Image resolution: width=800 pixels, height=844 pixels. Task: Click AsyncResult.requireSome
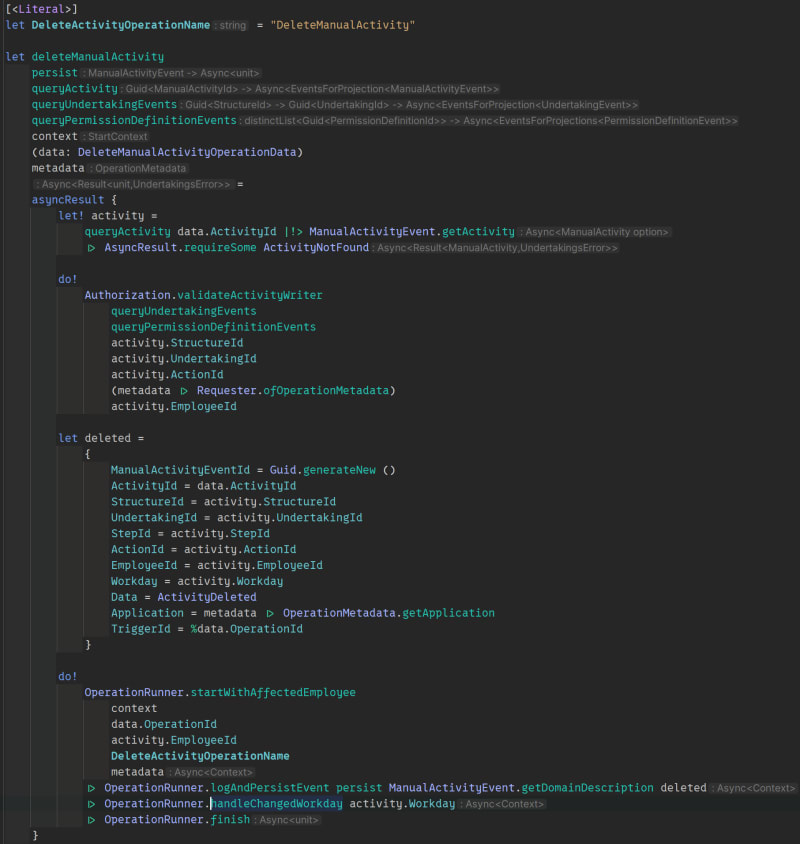(x=180, y=247)
